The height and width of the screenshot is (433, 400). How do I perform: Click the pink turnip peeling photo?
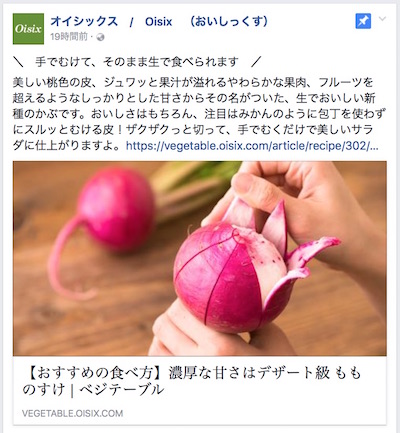[x=200, y=258]
